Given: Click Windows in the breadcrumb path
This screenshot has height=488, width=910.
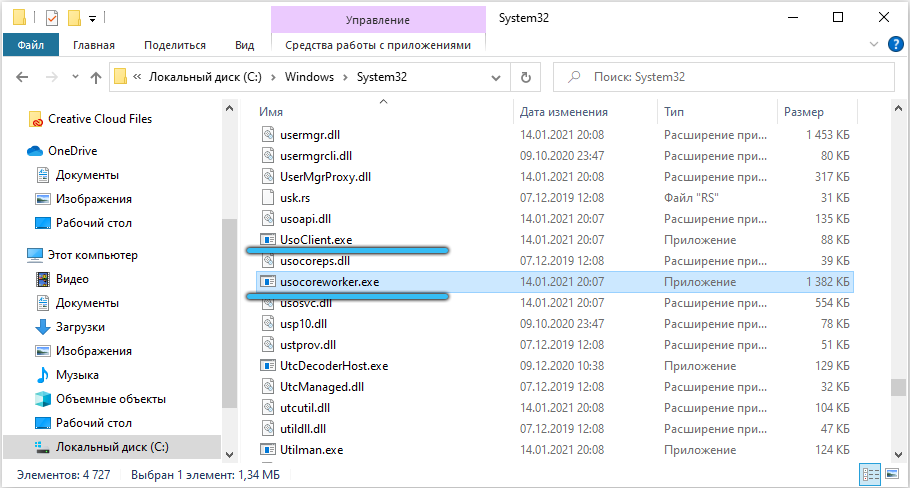Looking at the screenshot, I should pos(309,77).
